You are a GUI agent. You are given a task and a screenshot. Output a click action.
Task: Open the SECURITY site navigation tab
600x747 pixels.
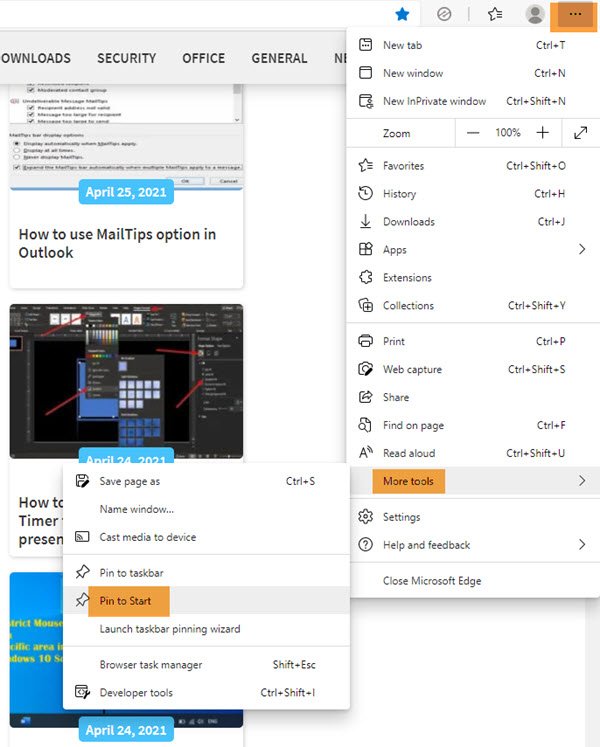(x=127, y=58)
